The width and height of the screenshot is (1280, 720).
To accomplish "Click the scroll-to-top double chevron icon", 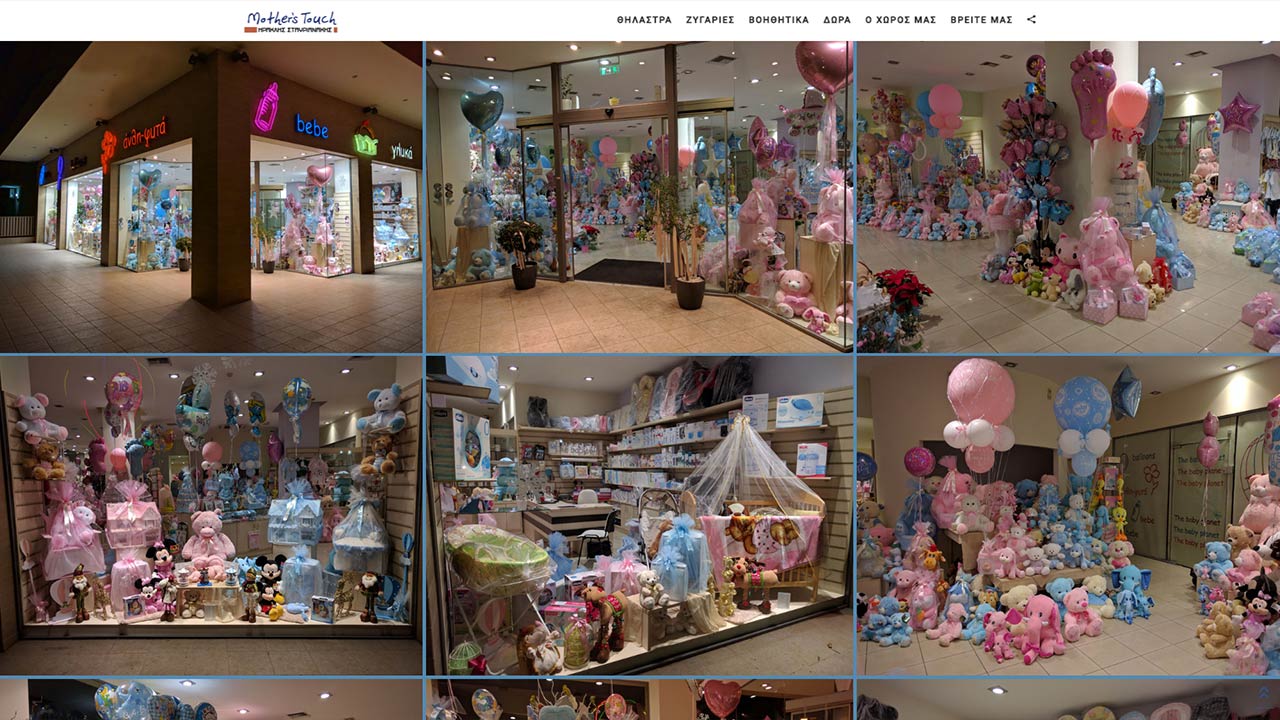I will pos(1264,692).
